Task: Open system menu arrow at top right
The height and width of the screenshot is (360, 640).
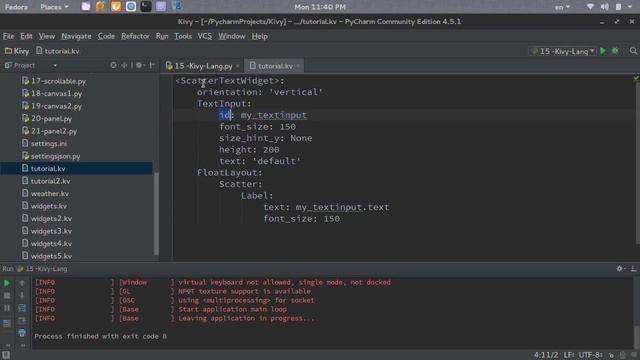Action: coord(630,7)
